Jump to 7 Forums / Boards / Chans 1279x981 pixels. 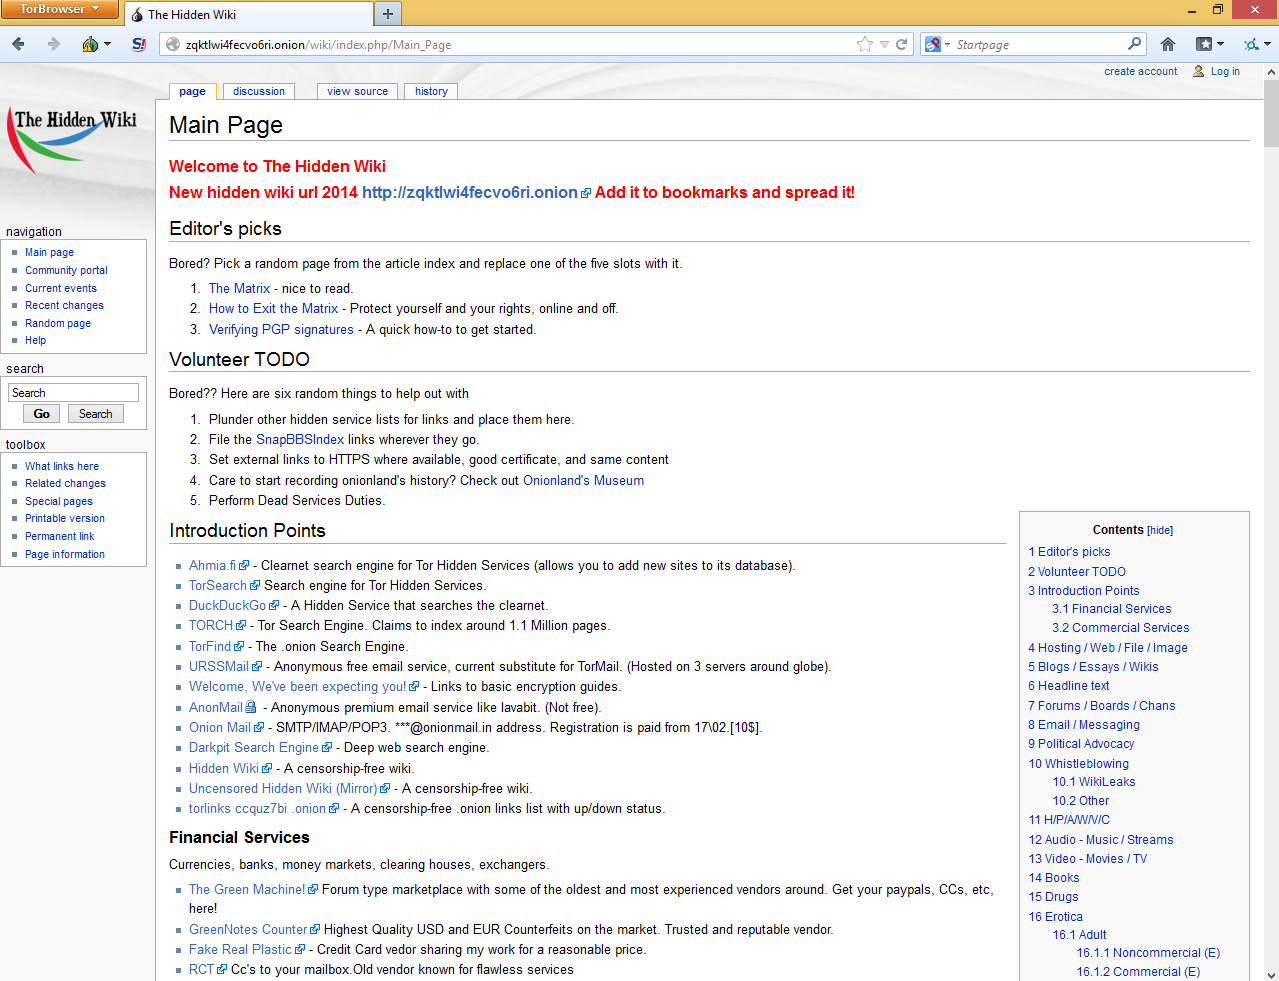pyautogui.click(x=1101, y=705)
